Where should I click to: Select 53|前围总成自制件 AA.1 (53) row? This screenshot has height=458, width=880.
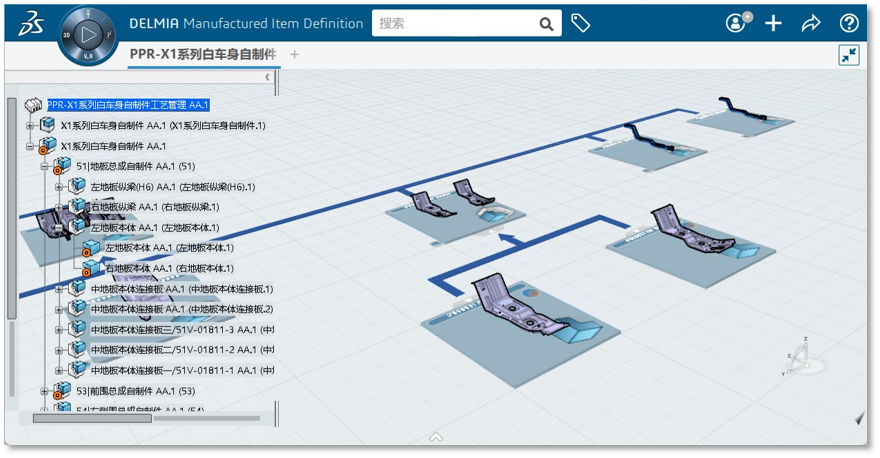pyautogui.click(x=136, y=391)
